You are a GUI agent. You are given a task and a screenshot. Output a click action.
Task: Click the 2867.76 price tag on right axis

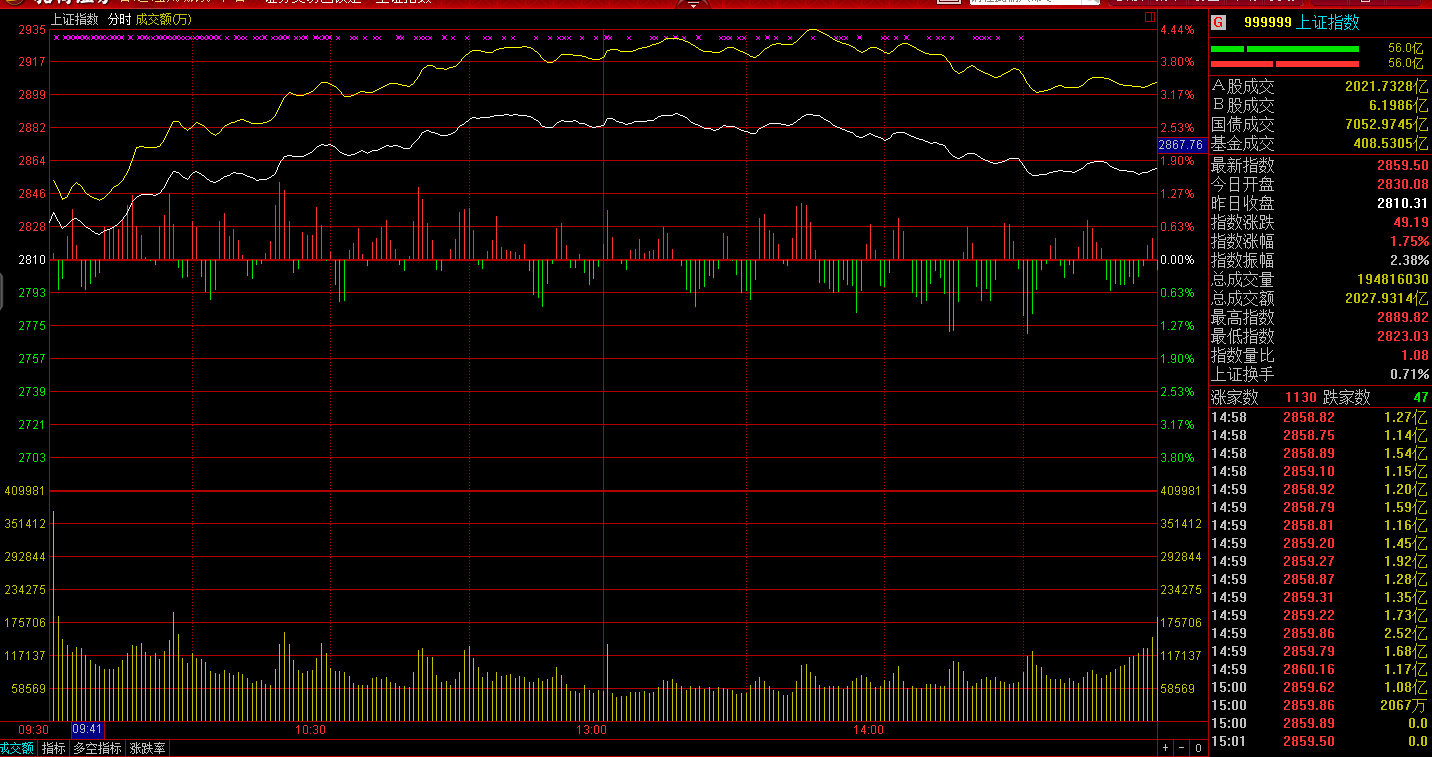click(1181, 145)
